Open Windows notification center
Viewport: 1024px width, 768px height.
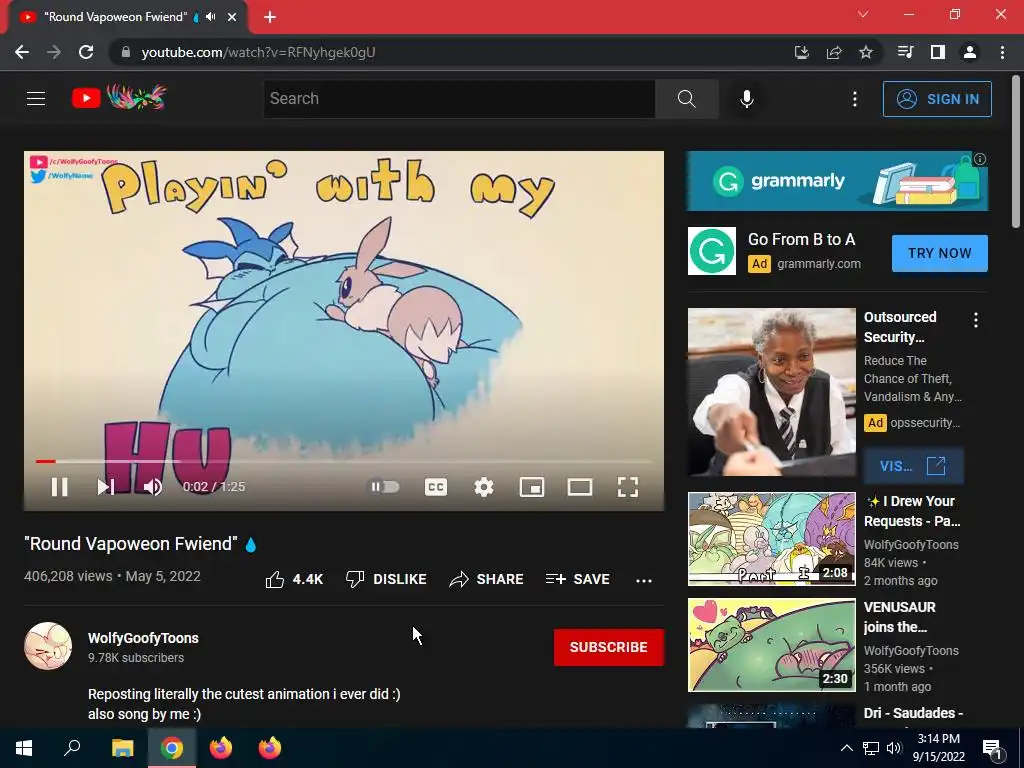(992, 748)
